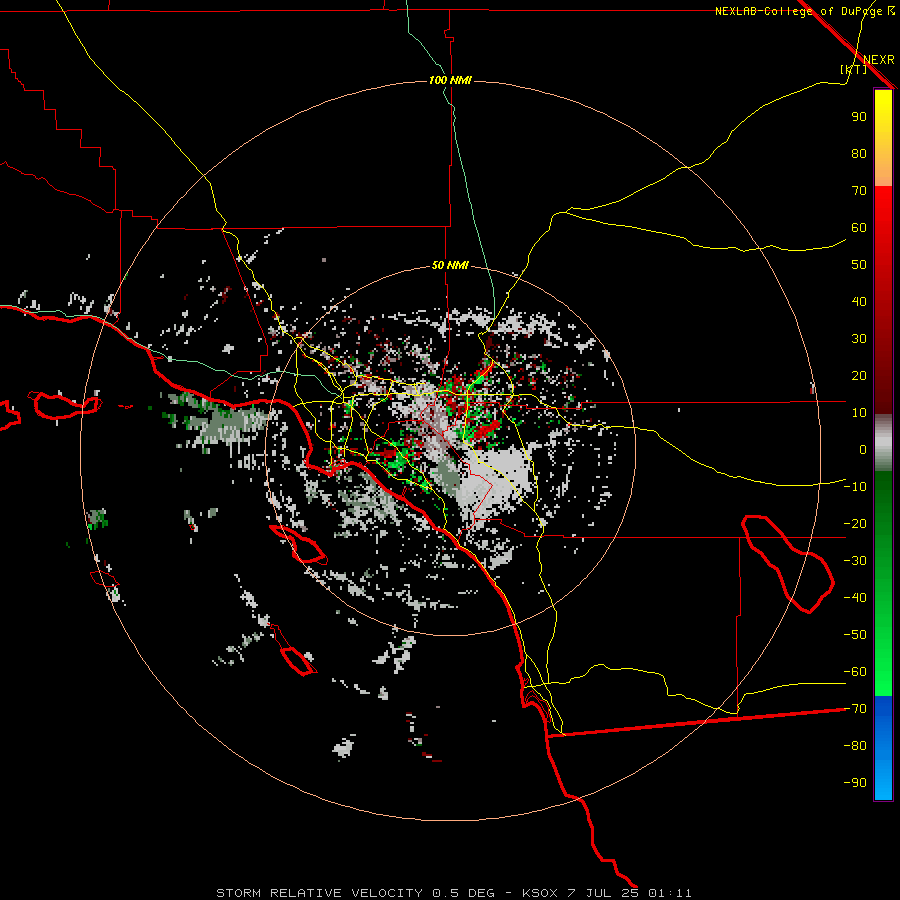The width and height of the screenshot is (900, 900).
Task: Click the "0" velocity scale label
Action: coord(863,449)
